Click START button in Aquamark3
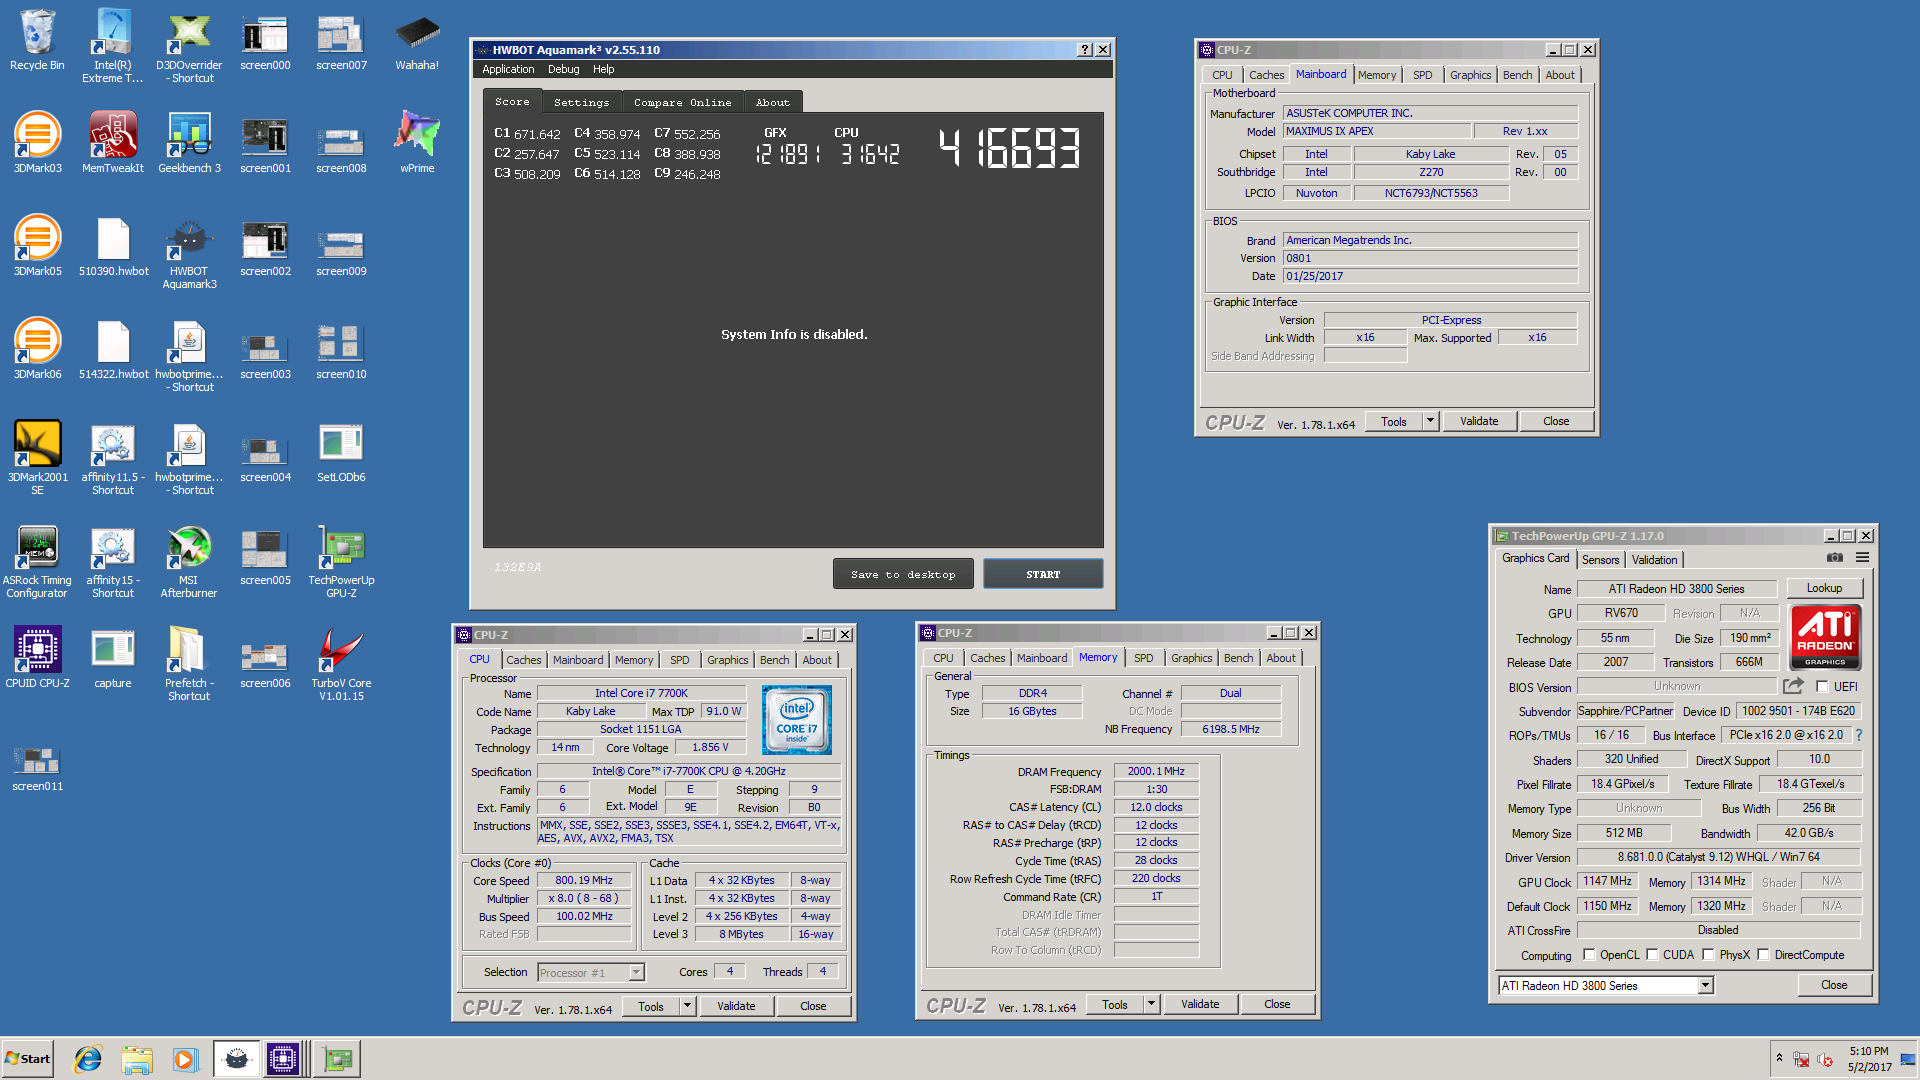 click(x=1043, y=574)
